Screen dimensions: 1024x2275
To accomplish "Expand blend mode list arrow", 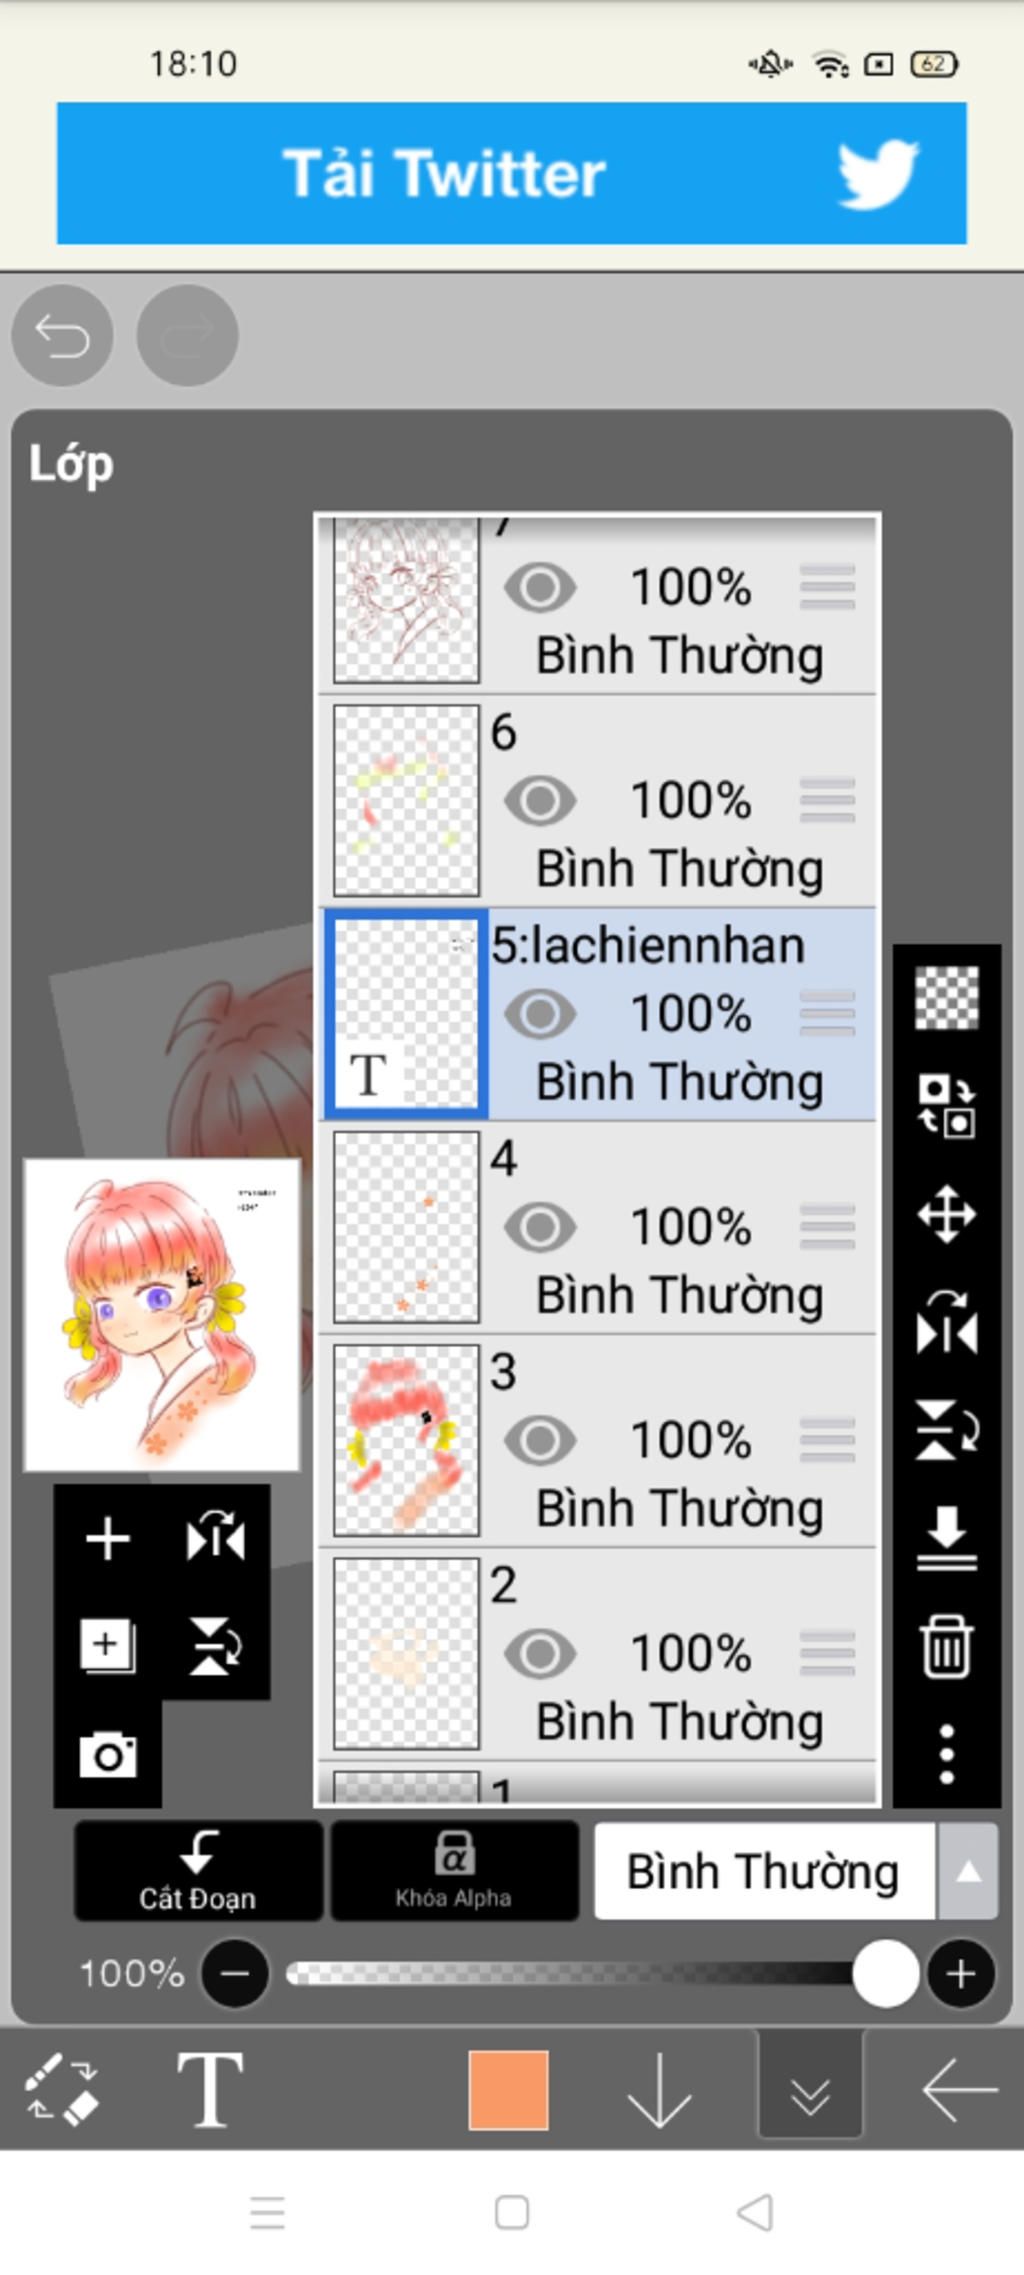I will 967,1871.
